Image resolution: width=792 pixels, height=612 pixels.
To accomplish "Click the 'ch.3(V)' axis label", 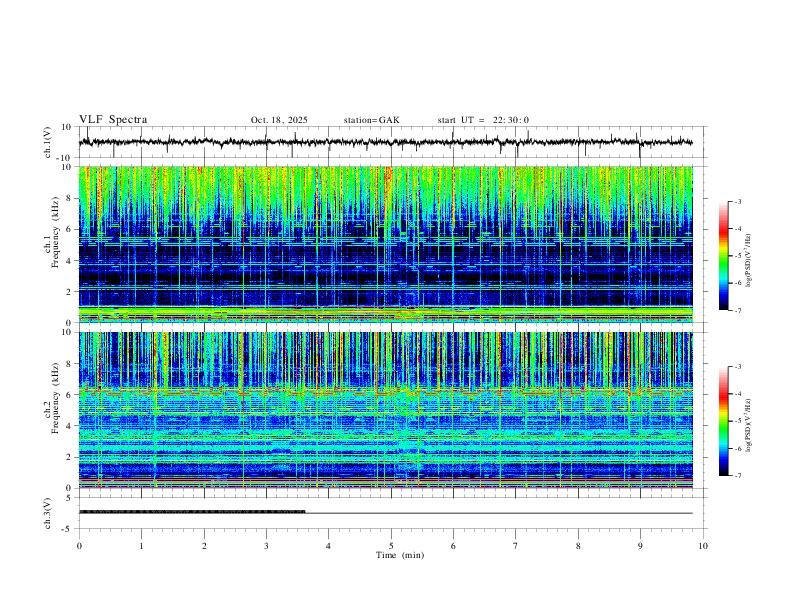I will tap(48, 513).
